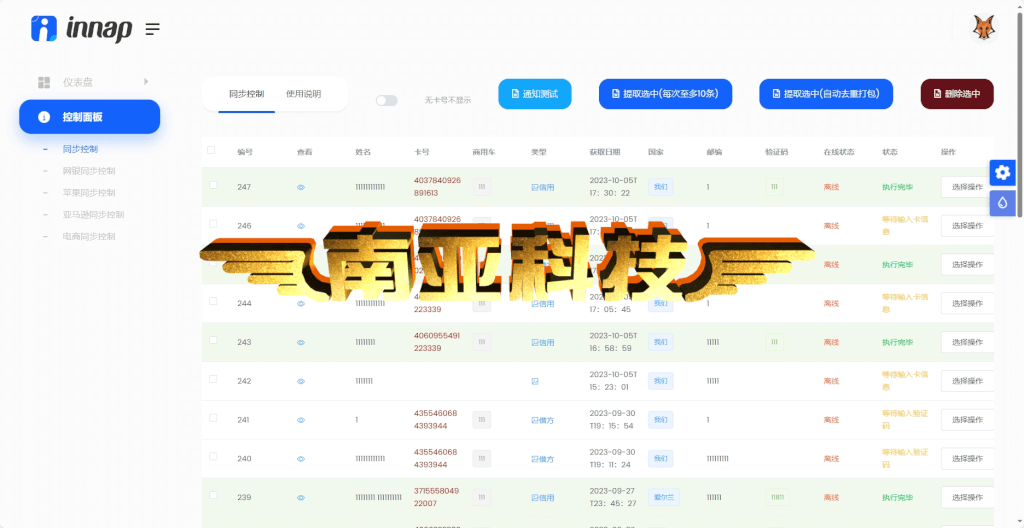Click the 爱尔兰 country badge in row 239
The image size is (1024, 528).
[663, 498]
